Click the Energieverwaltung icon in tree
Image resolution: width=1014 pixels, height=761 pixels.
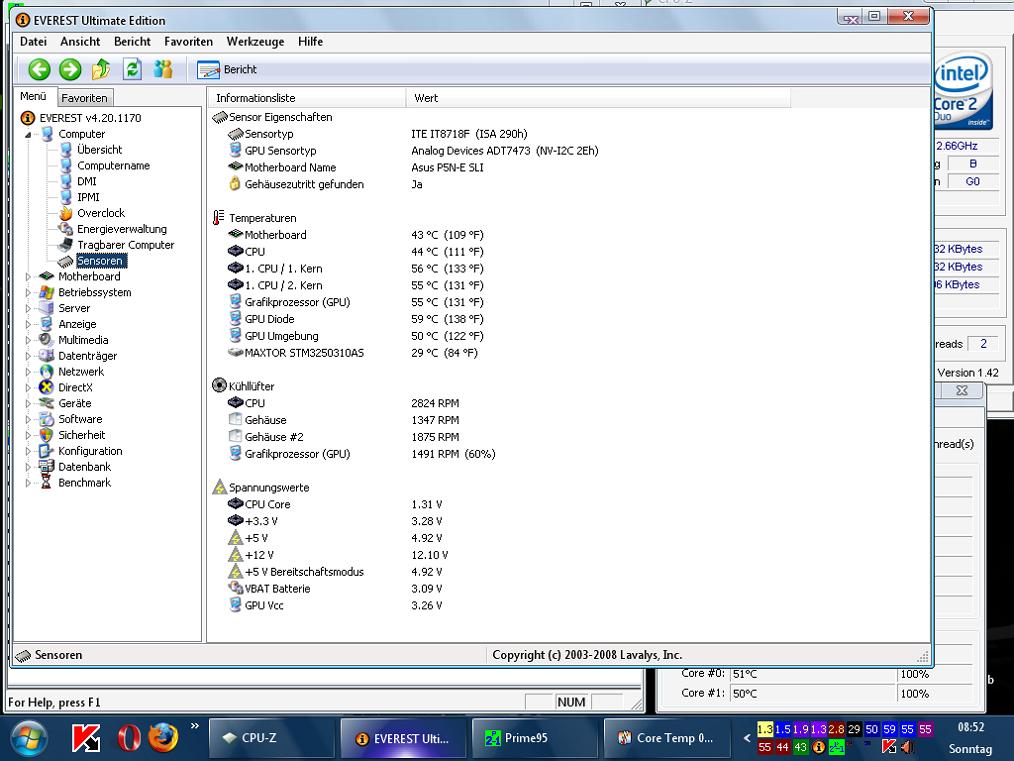pyautogui.click(x=65, y=229)
